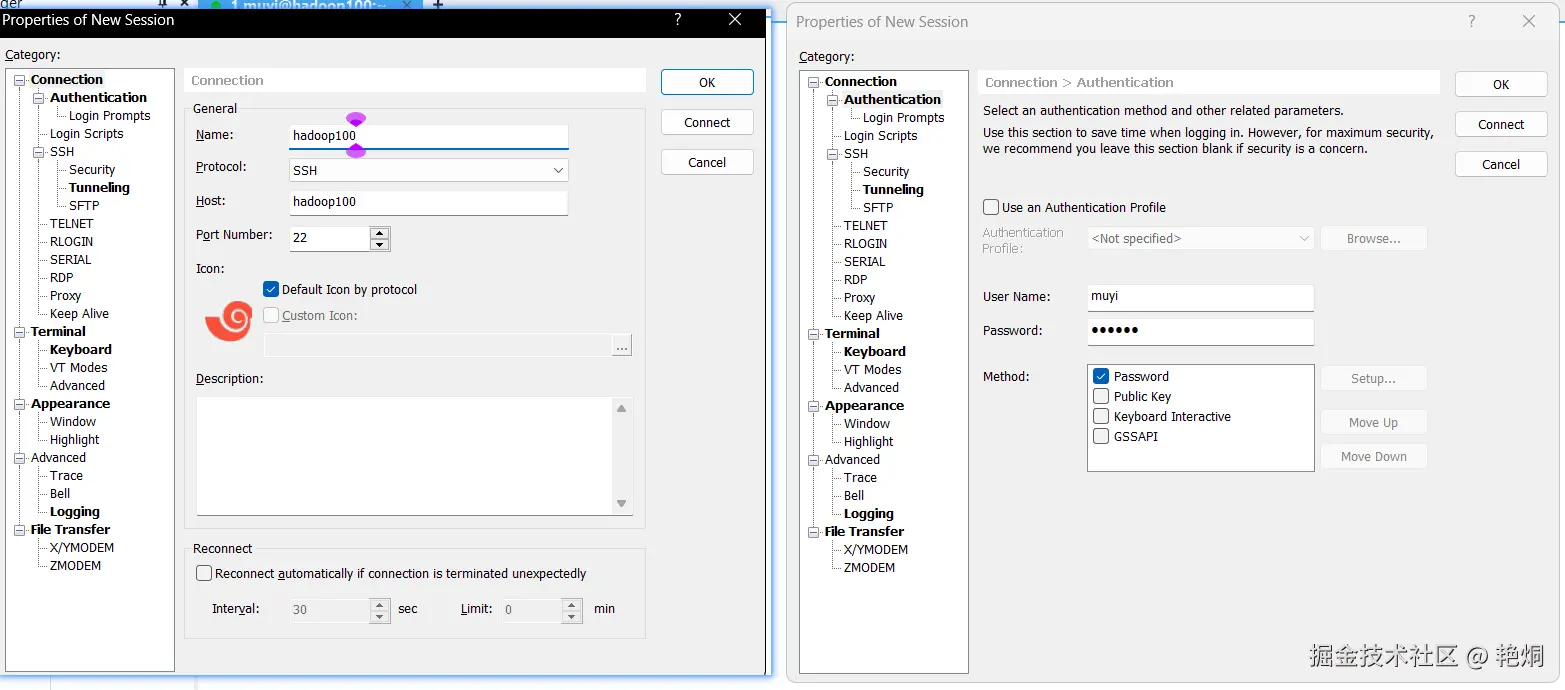
Task: Click the User Name field with muyi
Action: 1200,297
